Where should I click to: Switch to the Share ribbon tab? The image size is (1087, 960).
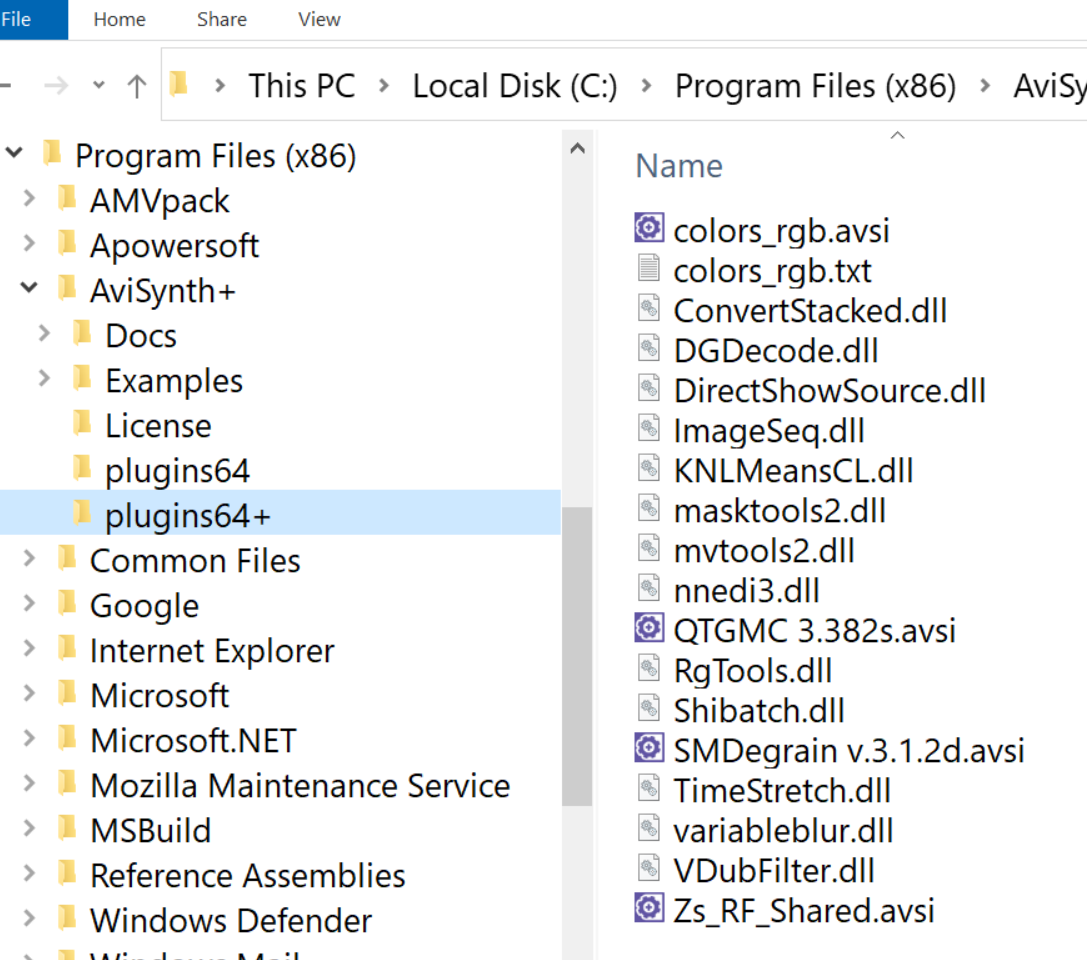point(222,19)
